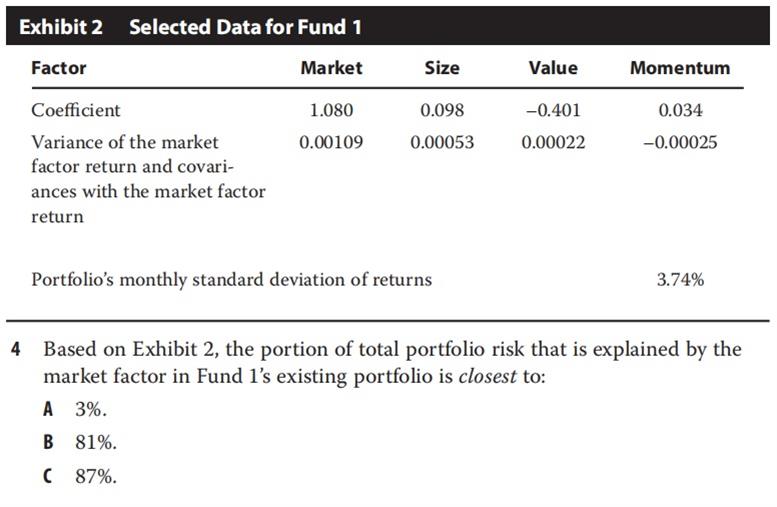Image resolution: width=777 pixels, height=507 pixels.
Task: Select the Momentum covariance −0.00025
Action: point(680,142)
